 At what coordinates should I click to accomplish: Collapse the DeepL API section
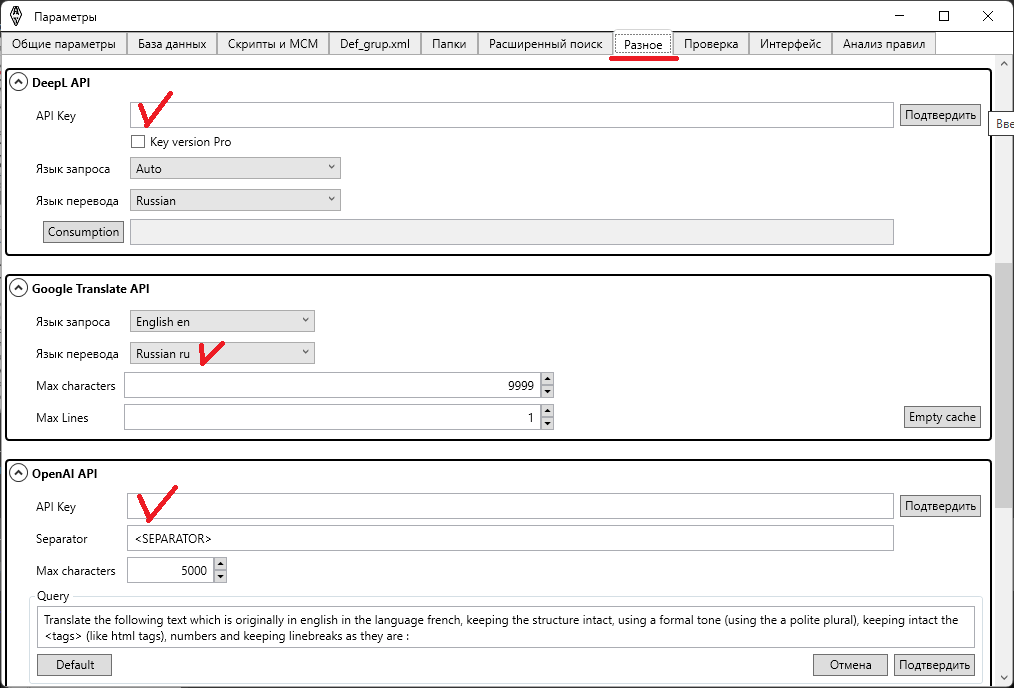[18, 83]
